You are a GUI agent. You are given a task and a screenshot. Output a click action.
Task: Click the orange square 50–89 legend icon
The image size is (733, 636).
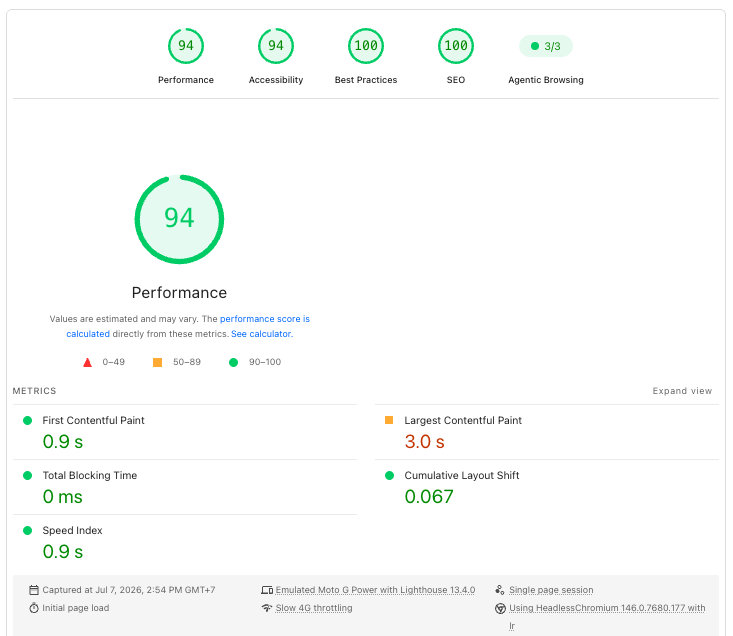point(158,362)
